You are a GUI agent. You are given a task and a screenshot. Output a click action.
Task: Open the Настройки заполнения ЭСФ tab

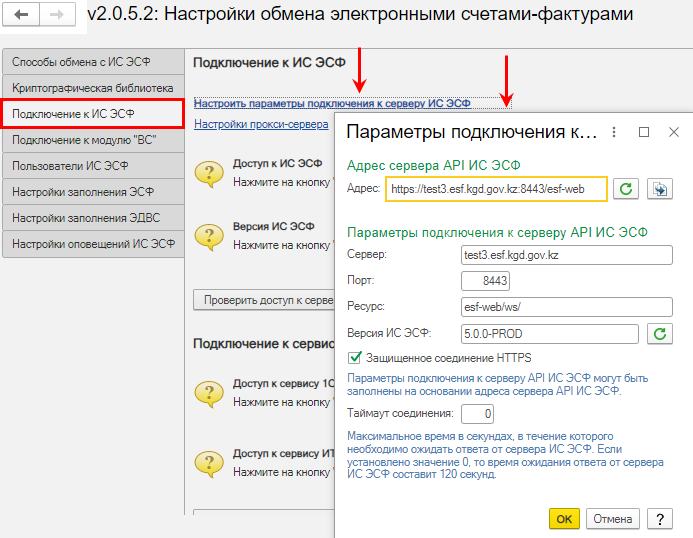[93, 192]
